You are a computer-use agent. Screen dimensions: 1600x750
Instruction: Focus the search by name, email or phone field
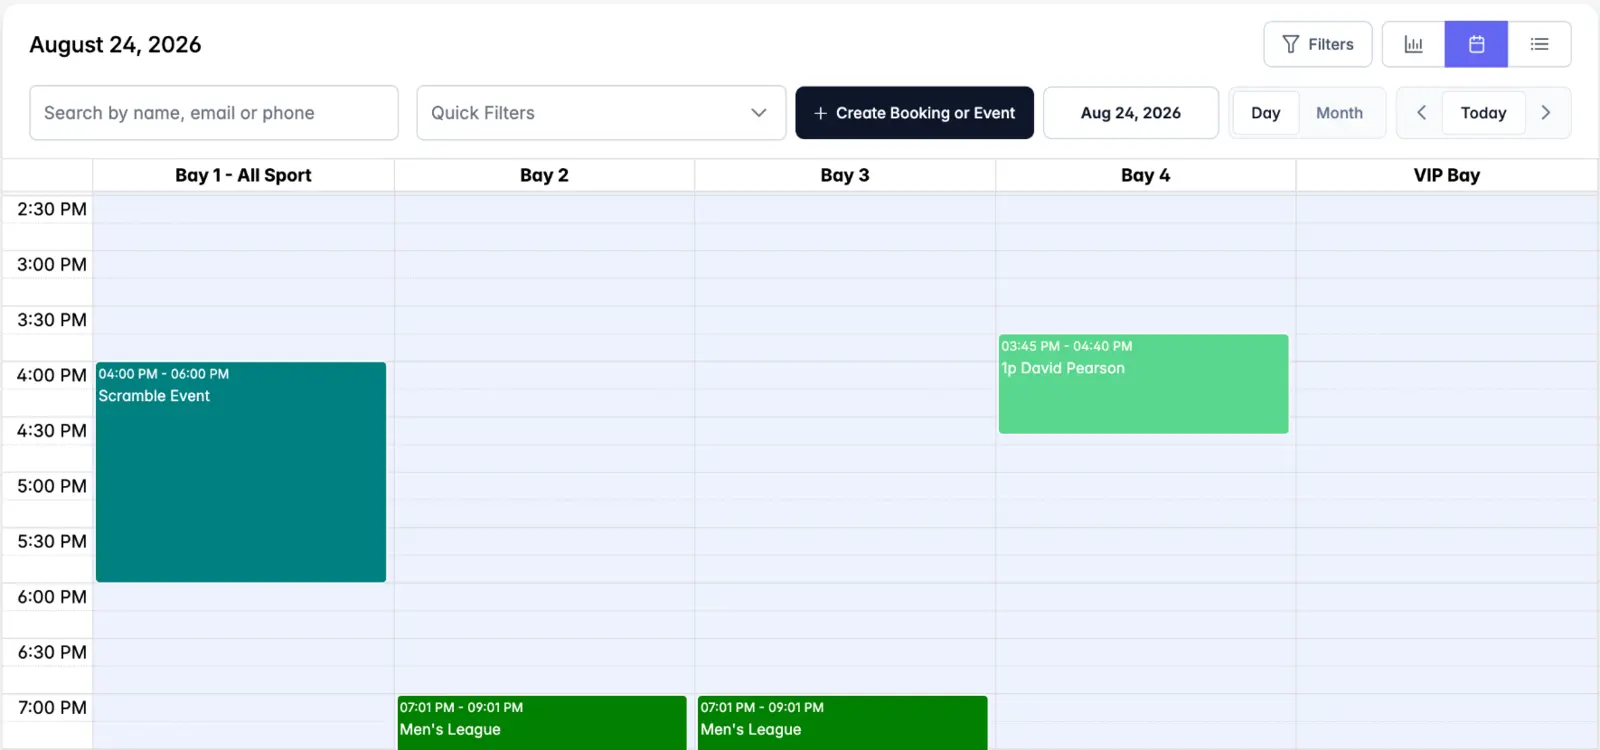214,113
